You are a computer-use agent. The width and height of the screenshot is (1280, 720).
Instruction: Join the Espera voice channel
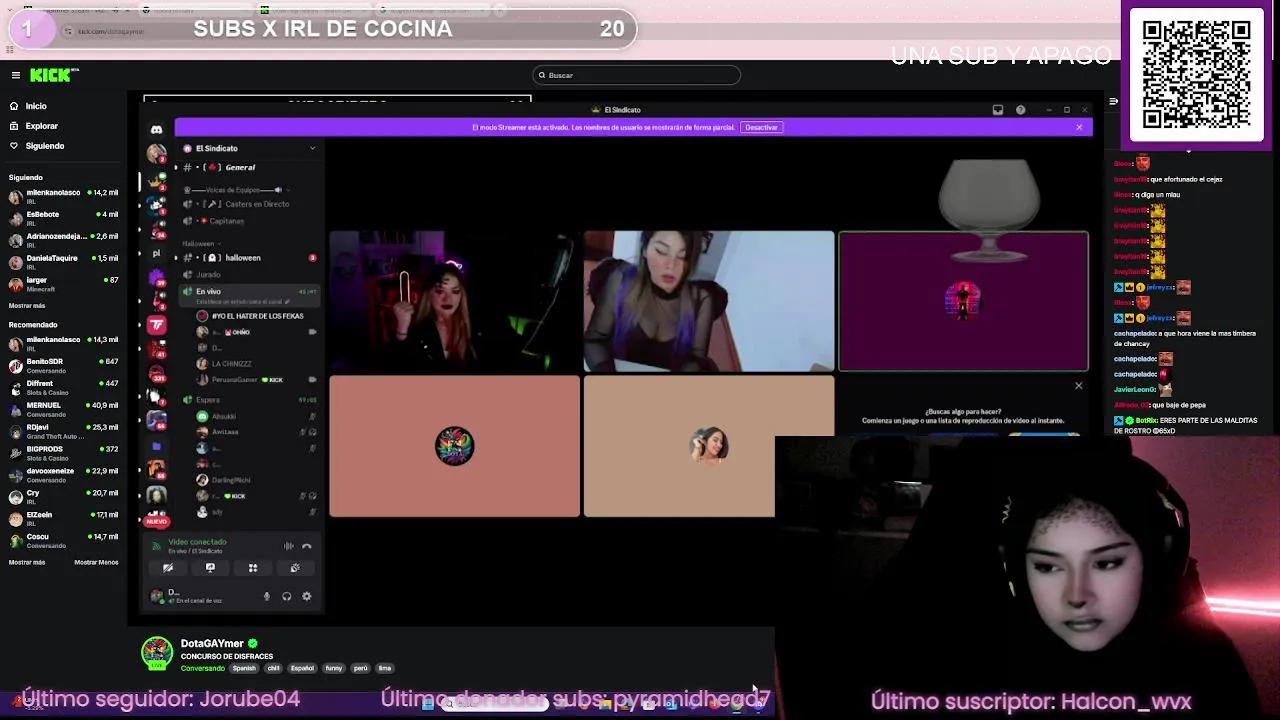(x=250, y=400)
